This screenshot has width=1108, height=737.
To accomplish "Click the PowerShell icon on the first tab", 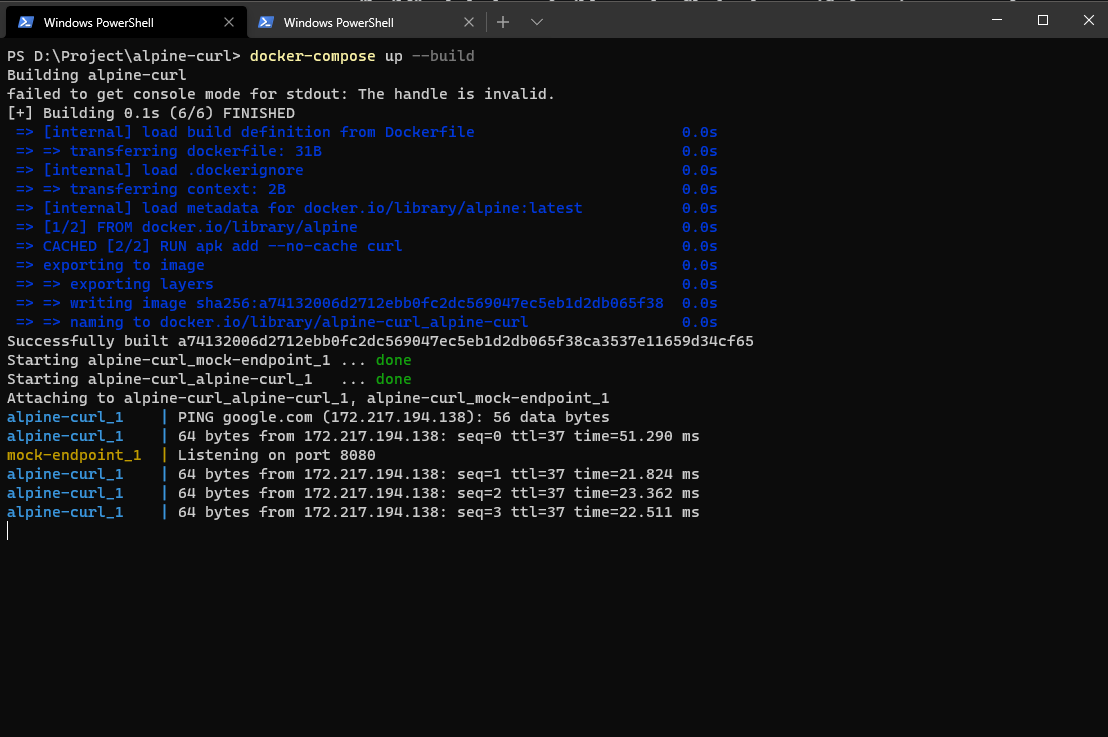I will 26,22.
